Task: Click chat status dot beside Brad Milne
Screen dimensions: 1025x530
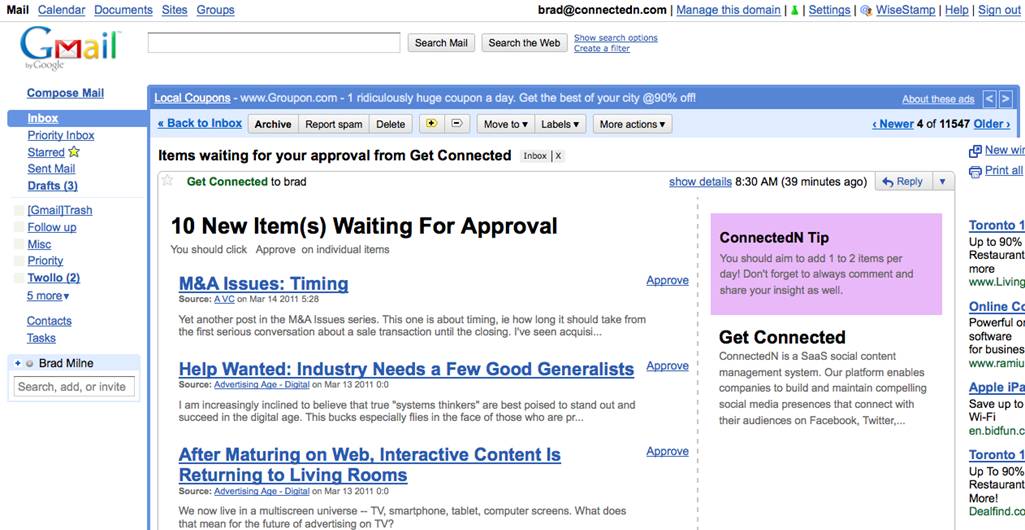Action: (x=29, y=363)
